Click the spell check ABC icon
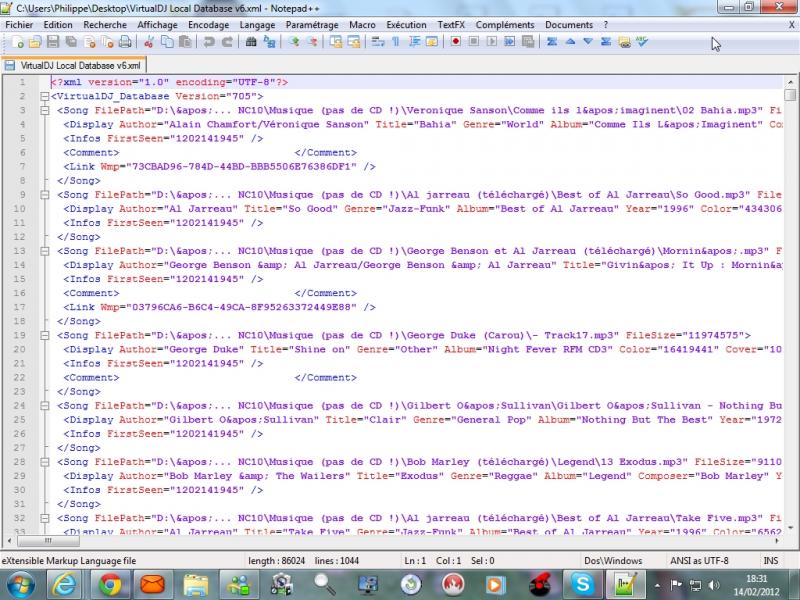The image size is (800, 600). point(641,42)
